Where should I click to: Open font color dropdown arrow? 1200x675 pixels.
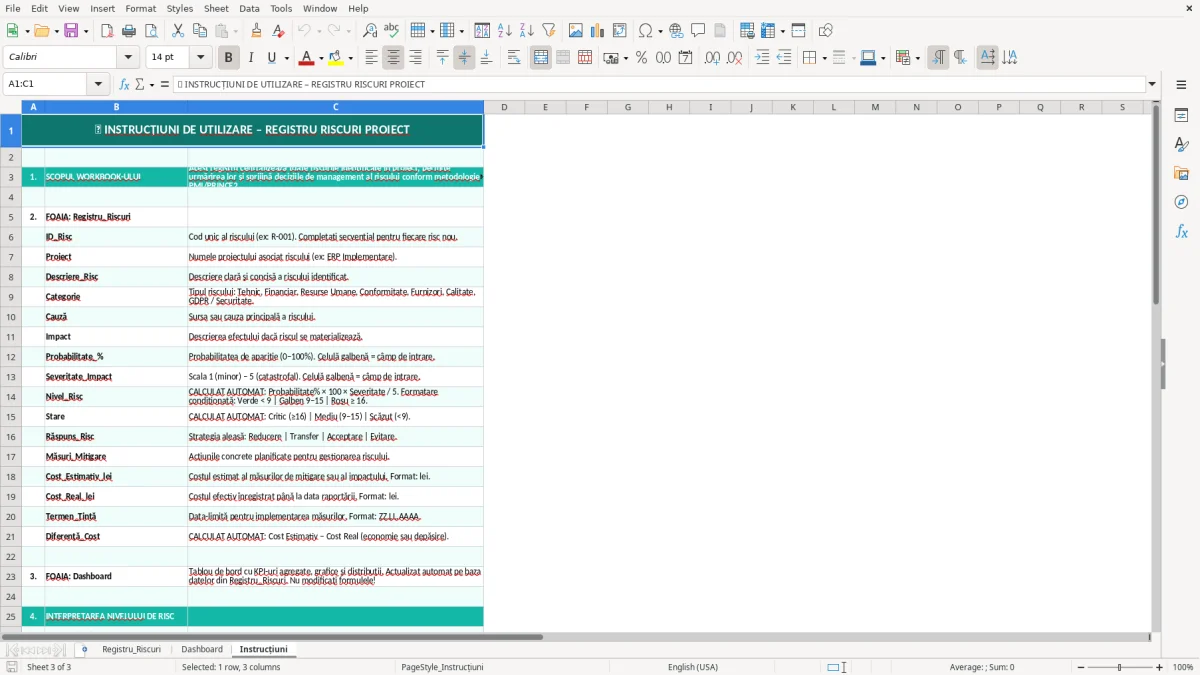coord(322,58)
